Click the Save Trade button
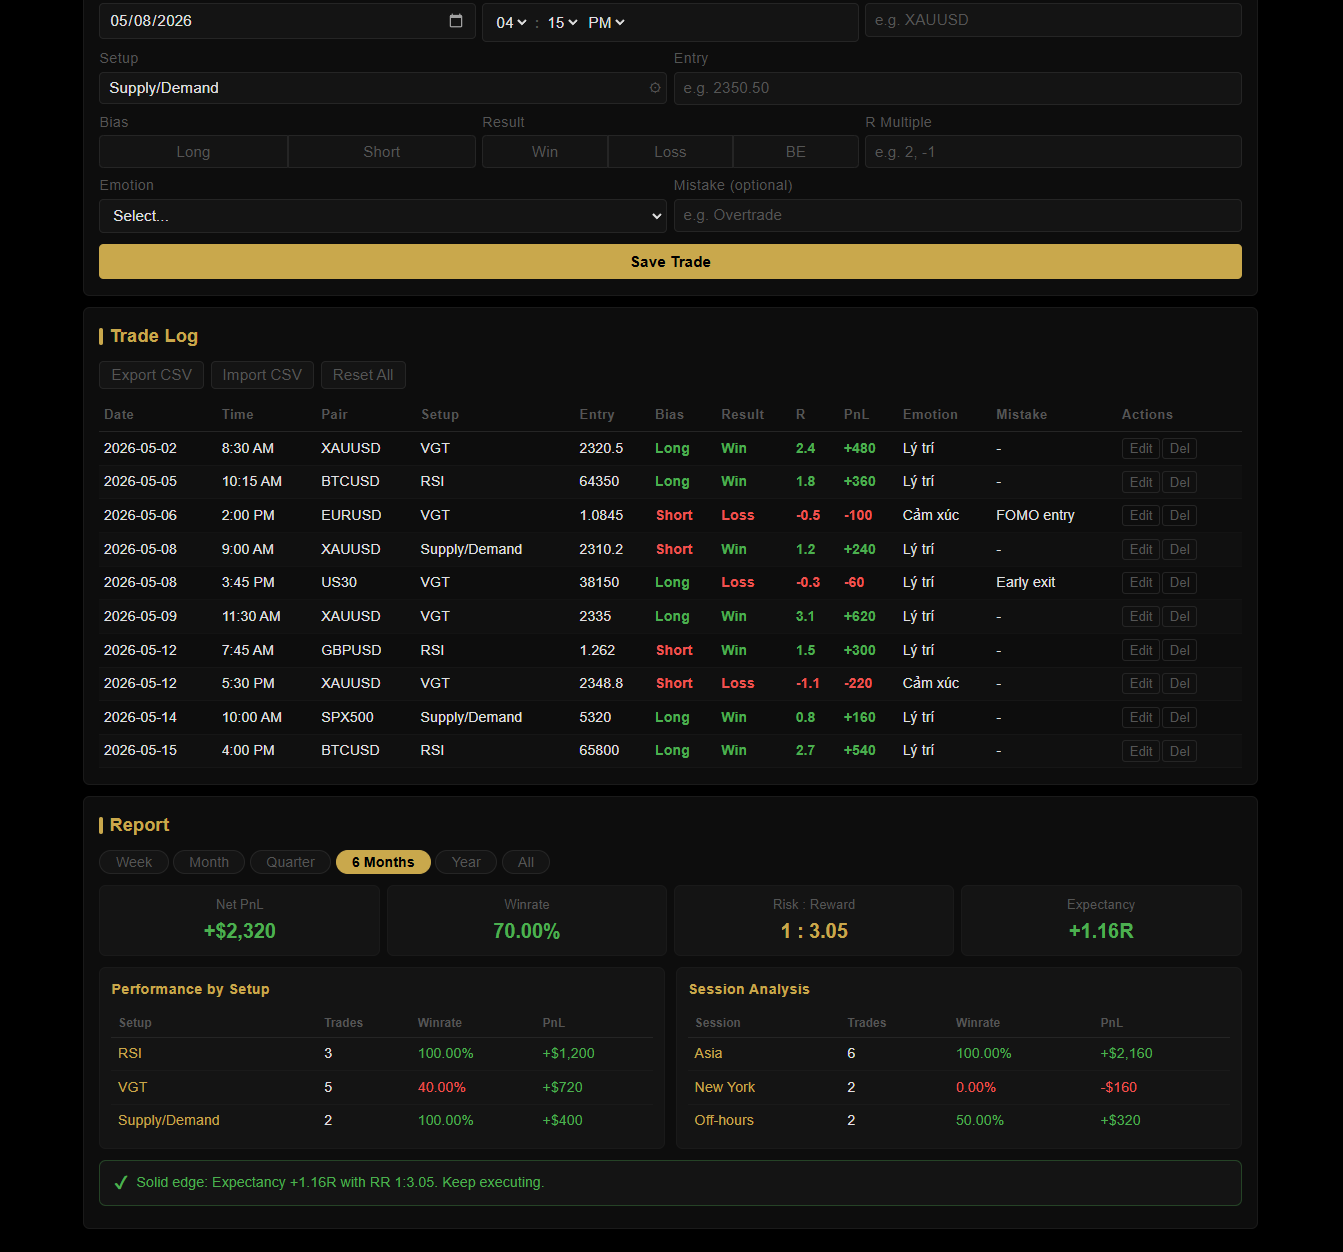The height and width of the screenshot is (1252, 1343). (670, 262)
